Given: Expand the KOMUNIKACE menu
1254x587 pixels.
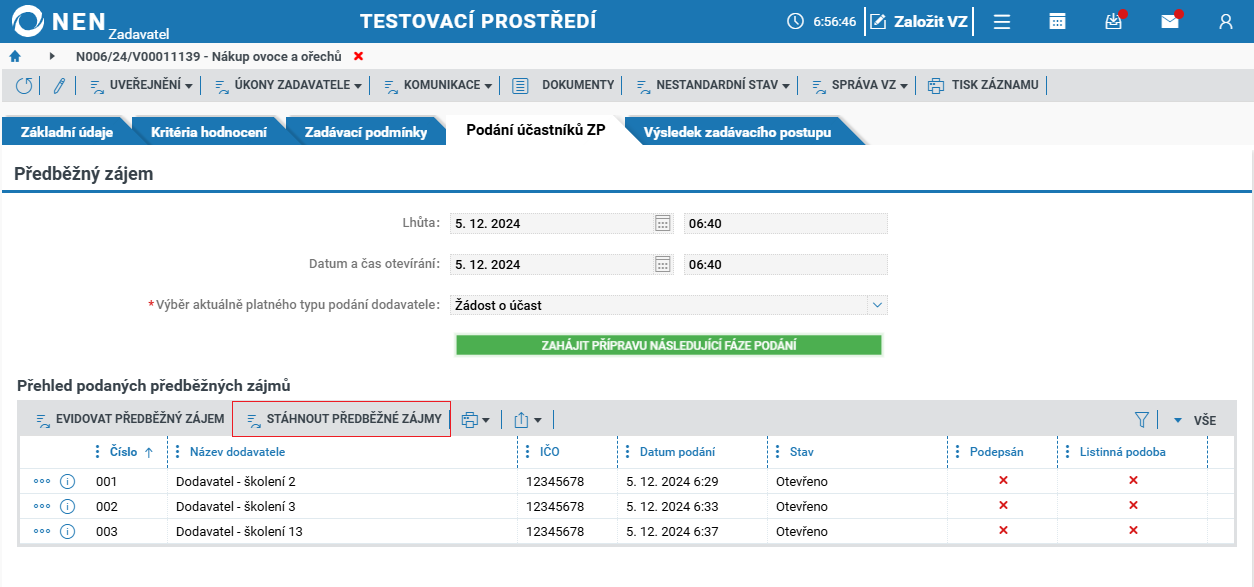Looking at the screenshot, I should [x=438, y=86].
